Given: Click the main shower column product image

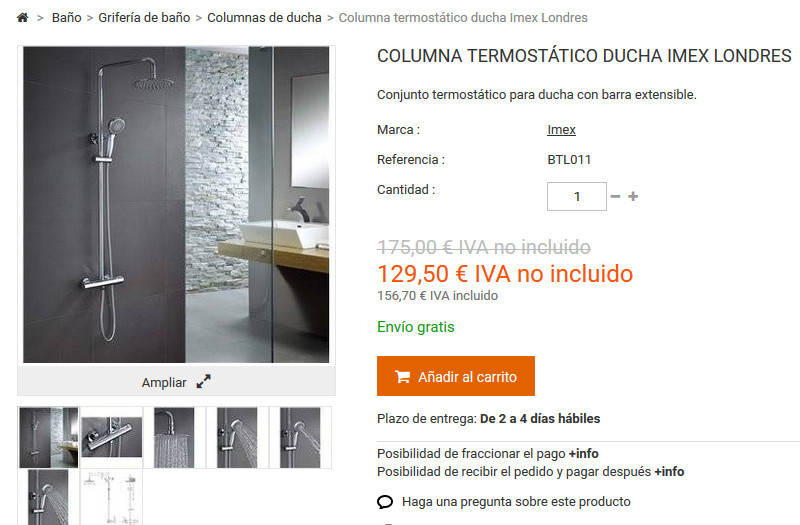Looking at the screenshot, I should pyautogui.click(x=176, y=205).
